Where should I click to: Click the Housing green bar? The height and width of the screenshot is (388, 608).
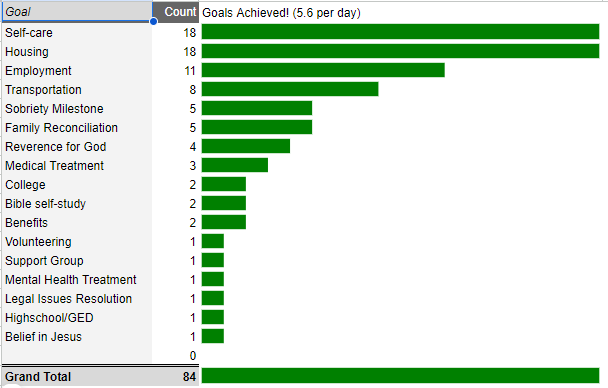coord(401,51)
